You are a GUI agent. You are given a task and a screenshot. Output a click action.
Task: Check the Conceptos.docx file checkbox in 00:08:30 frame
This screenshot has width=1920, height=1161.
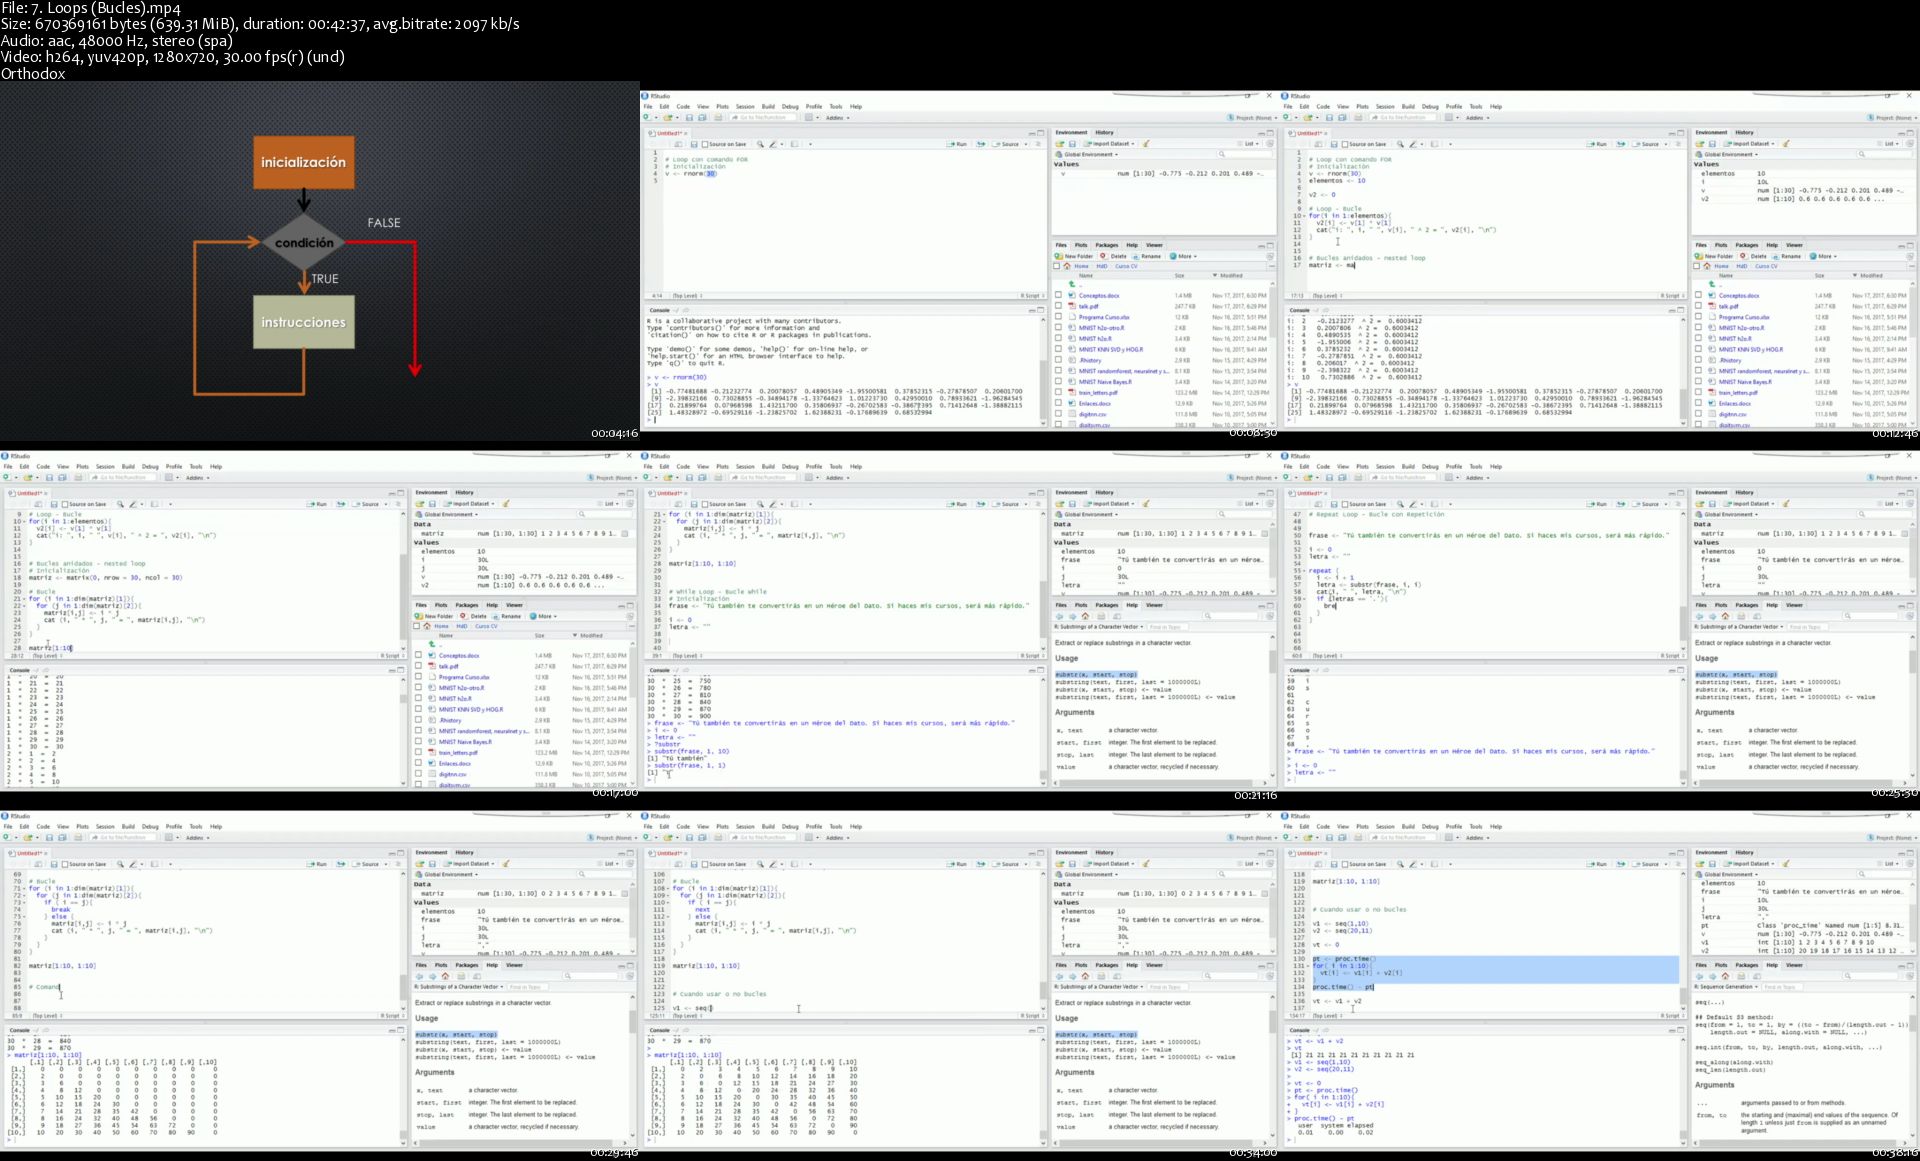[1058, 295]
